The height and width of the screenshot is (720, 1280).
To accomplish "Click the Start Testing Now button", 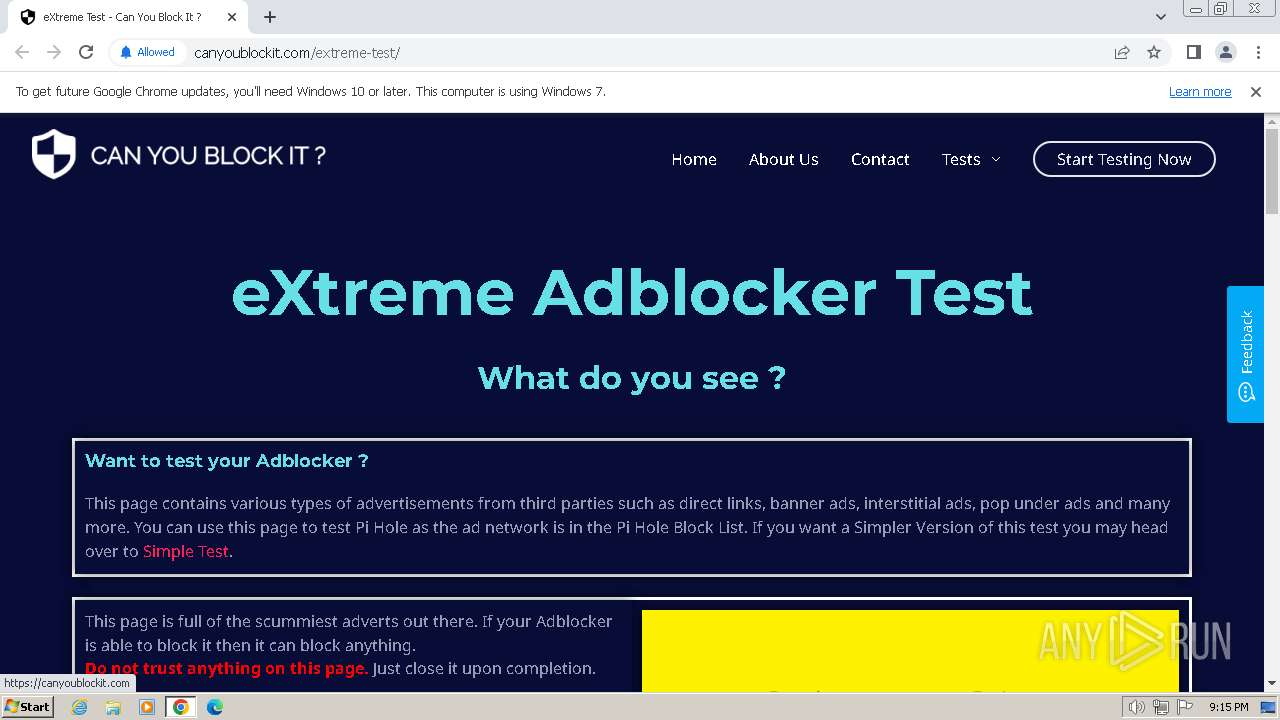I will 1124,159.
